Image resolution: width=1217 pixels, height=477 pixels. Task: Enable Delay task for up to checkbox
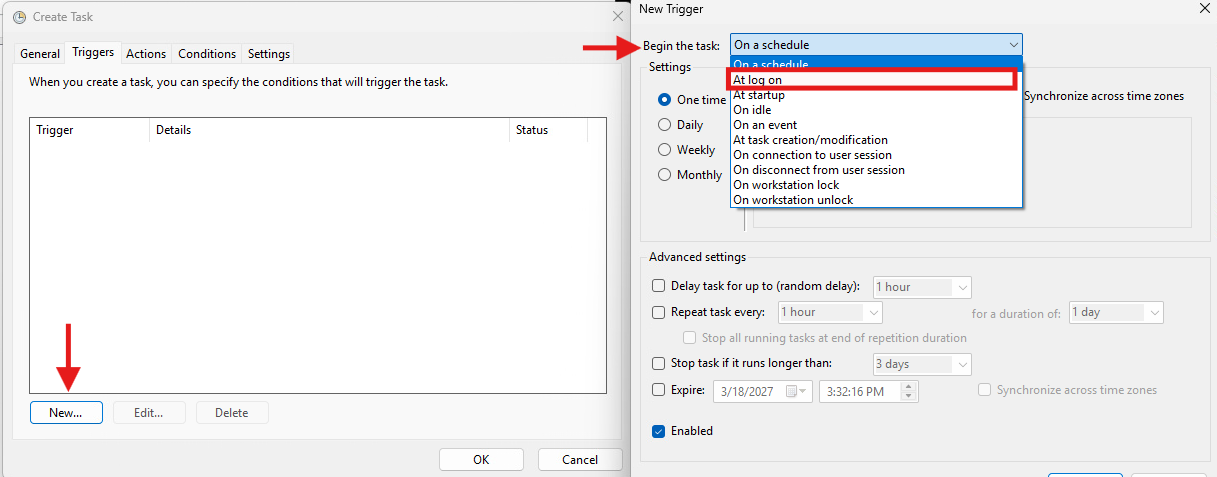coord(658,287)
